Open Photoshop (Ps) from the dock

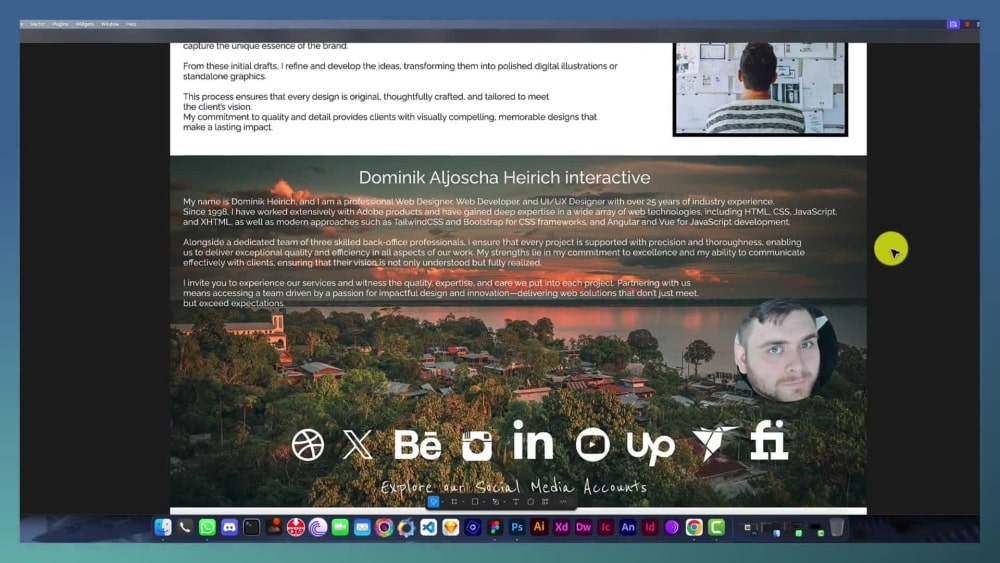point(517,527)
